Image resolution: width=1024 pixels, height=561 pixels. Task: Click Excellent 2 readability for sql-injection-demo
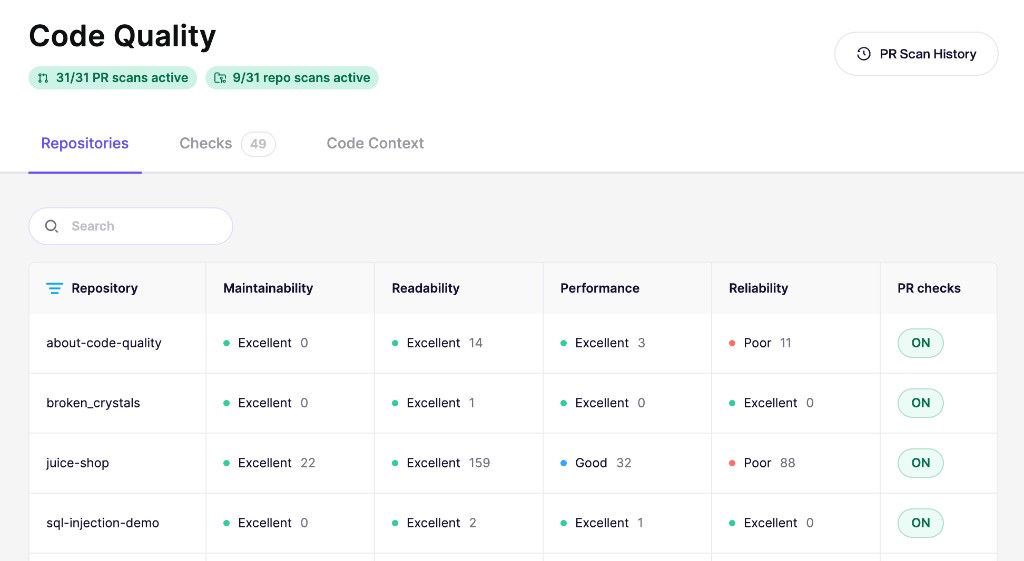click(434, 523)
